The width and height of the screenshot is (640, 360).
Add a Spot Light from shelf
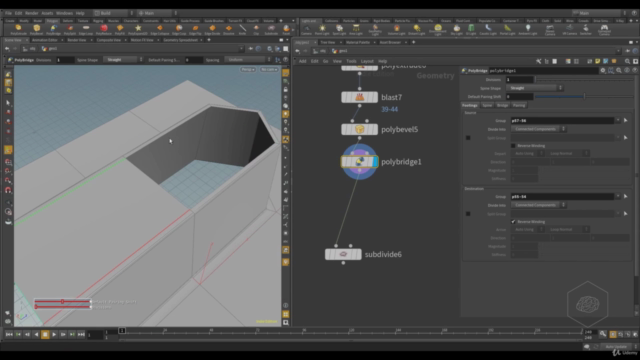point(339,30)
